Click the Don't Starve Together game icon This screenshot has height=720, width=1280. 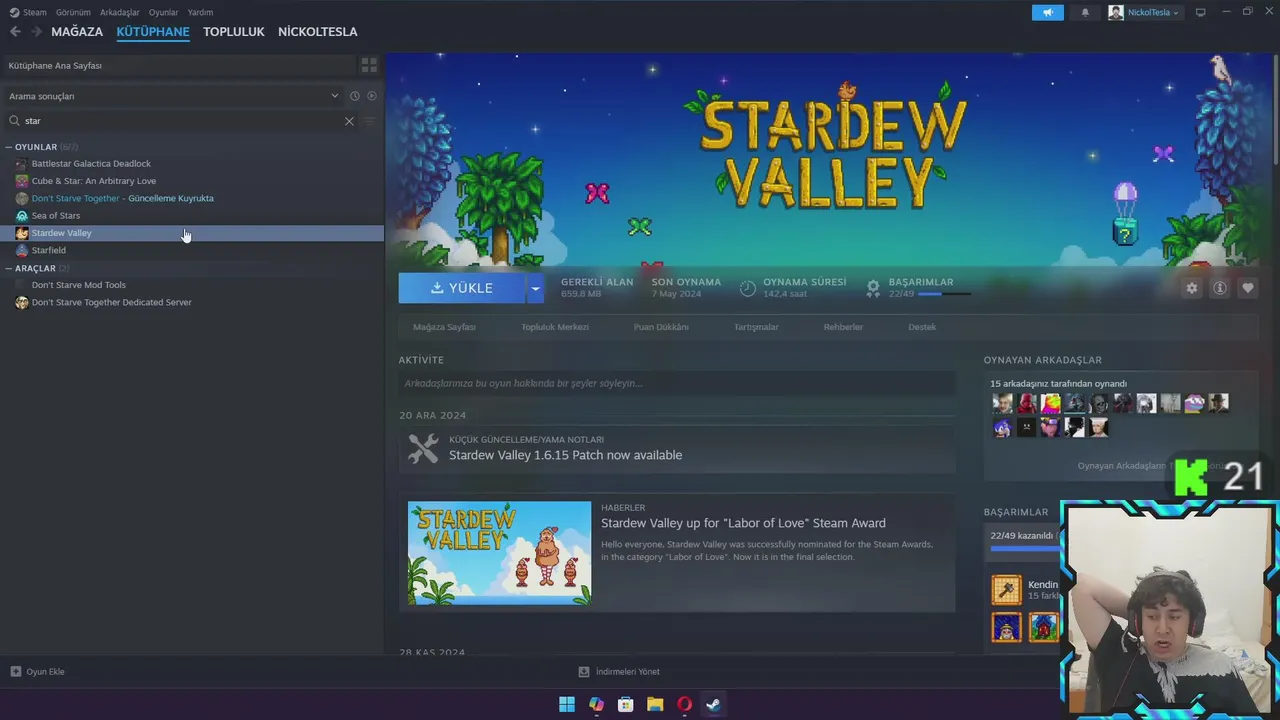22,198
